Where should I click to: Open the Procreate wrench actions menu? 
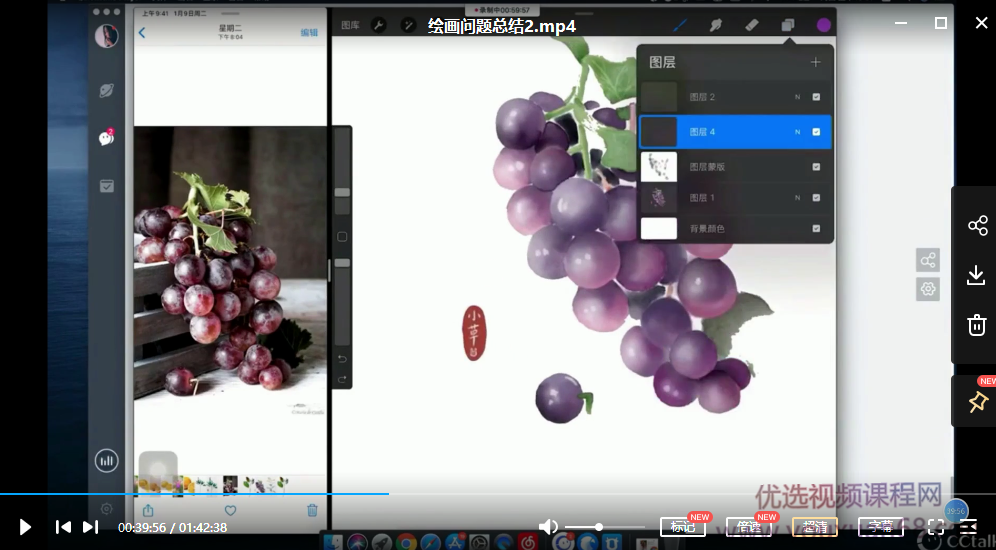[379, 25]
